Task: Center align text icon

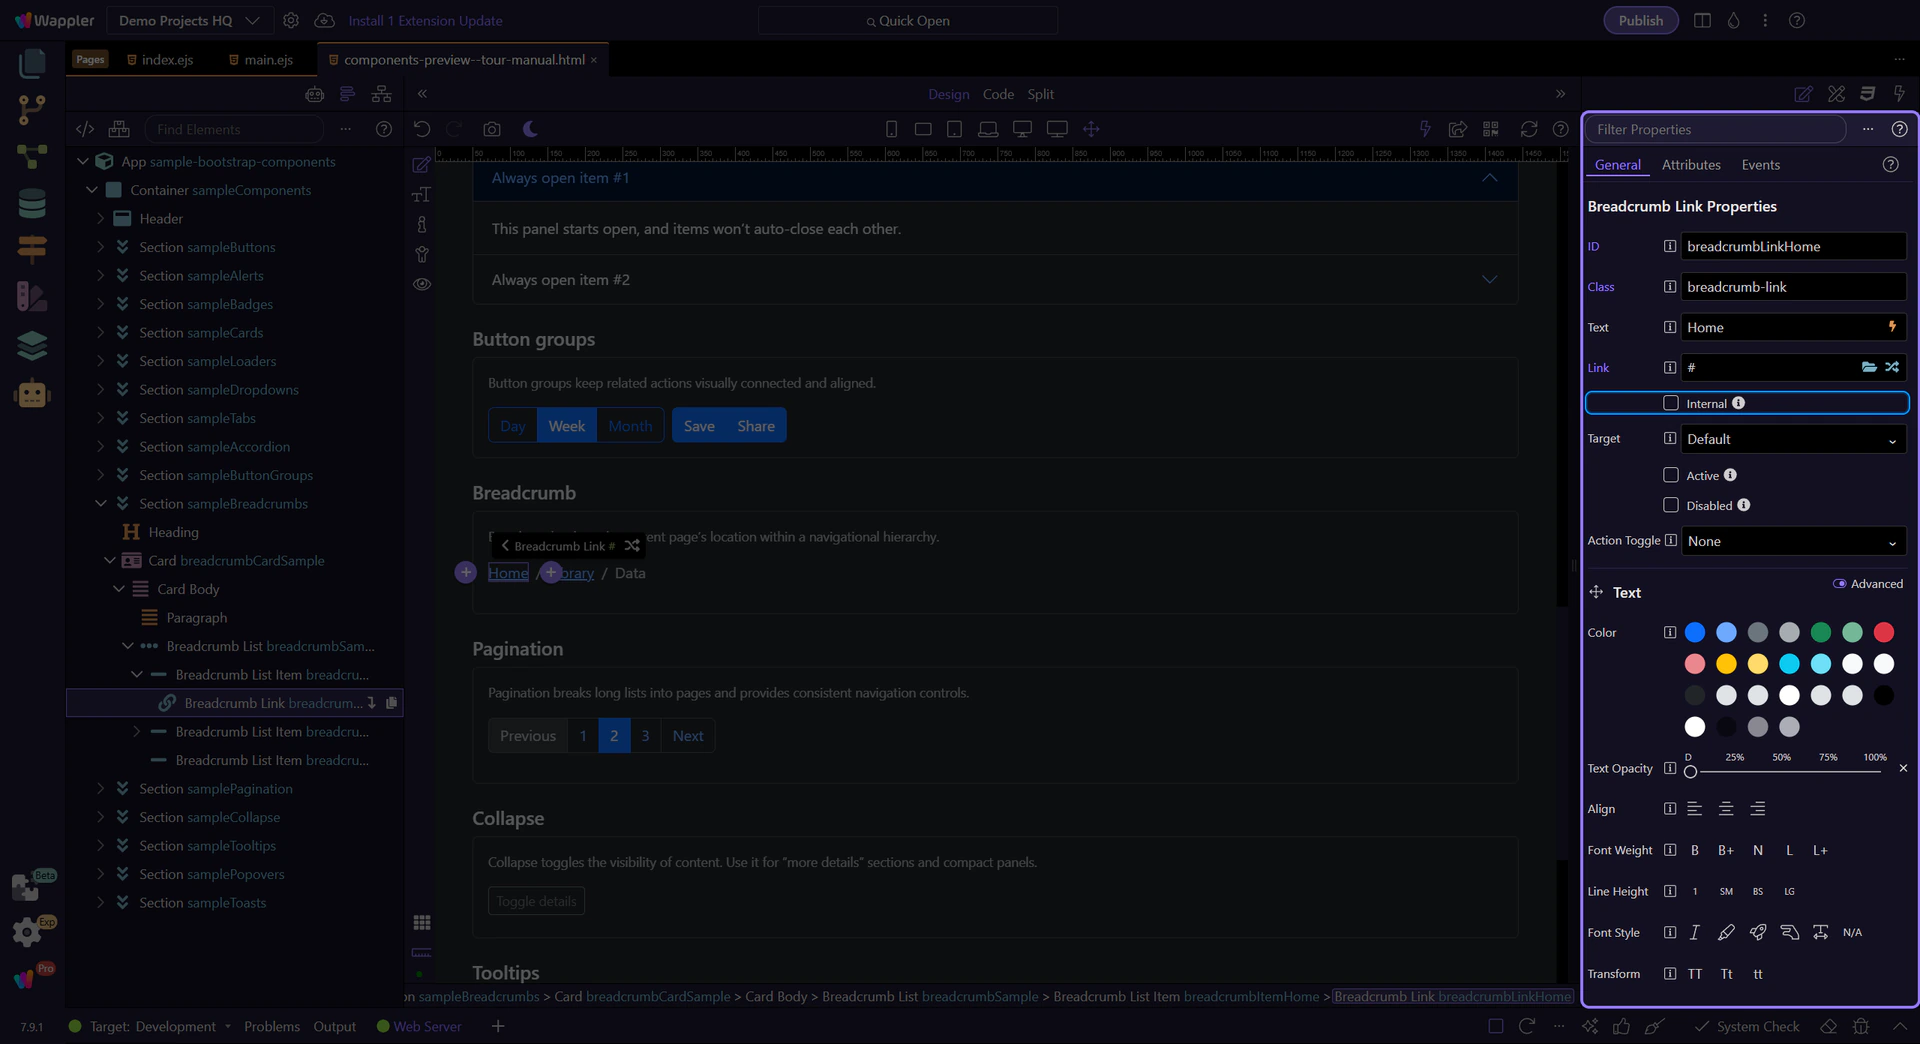Action: [x=1726, y=809]
